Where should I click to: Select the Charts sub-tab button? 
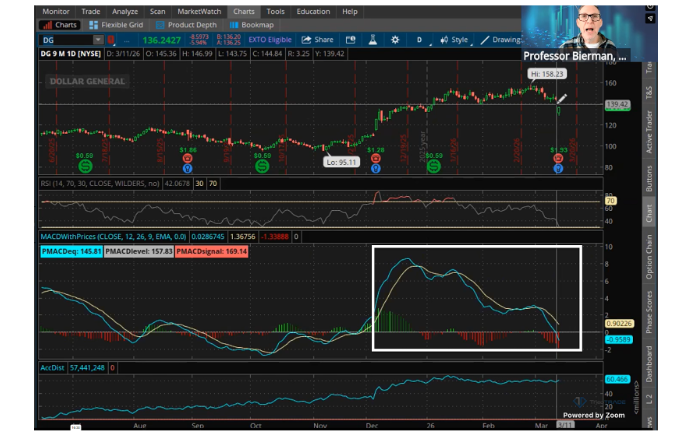pos(61,25)
